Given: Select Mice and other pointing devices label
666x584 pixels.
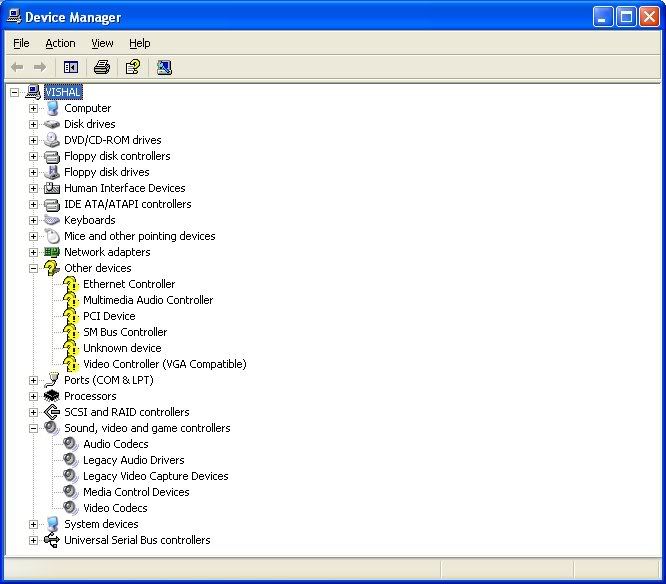Looking at the screenshot, I should coord(140,236).
